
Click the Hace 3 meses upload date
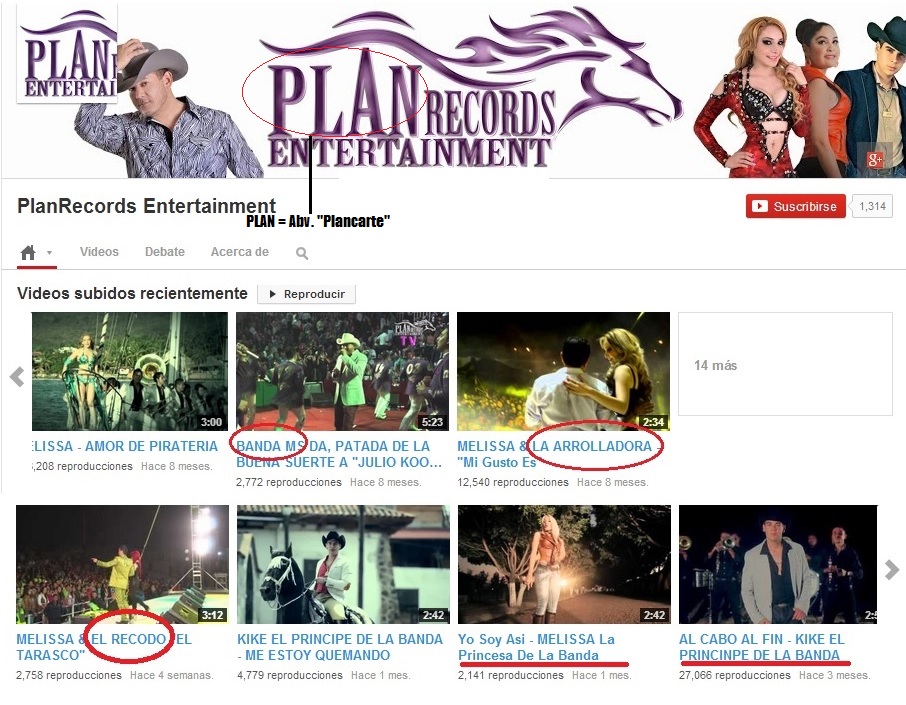tap(834, 675)
